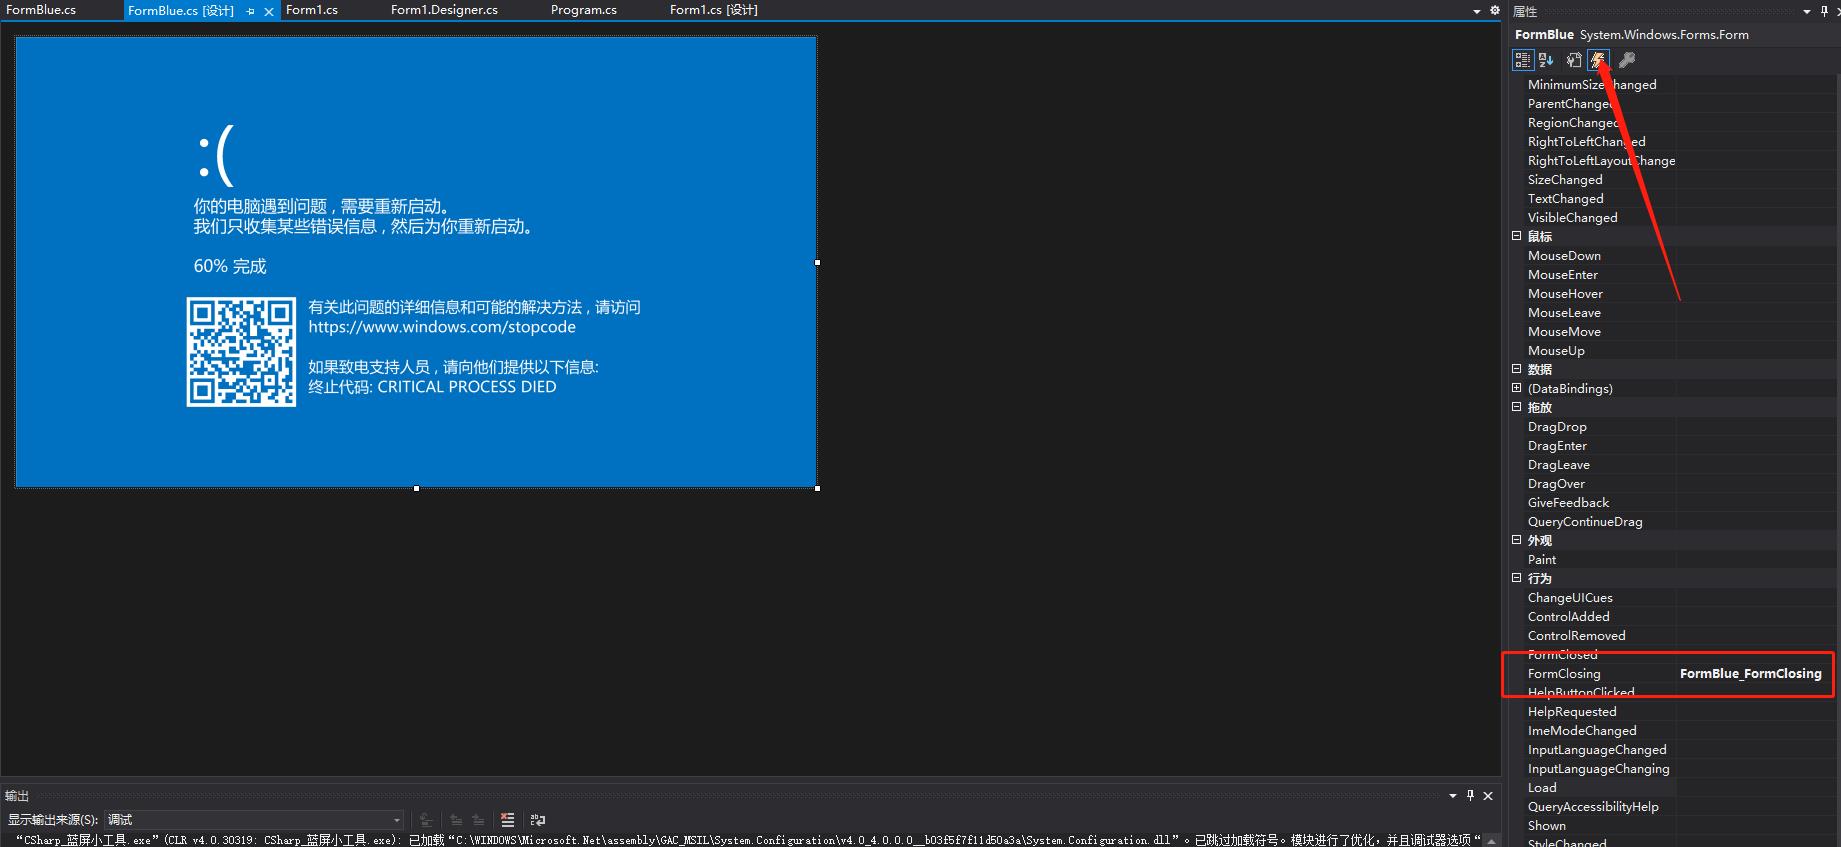This screenshot has height=847, width=1841.
Task: Open Output panel window position dropdown
Action: click(x=1453, y=796)
